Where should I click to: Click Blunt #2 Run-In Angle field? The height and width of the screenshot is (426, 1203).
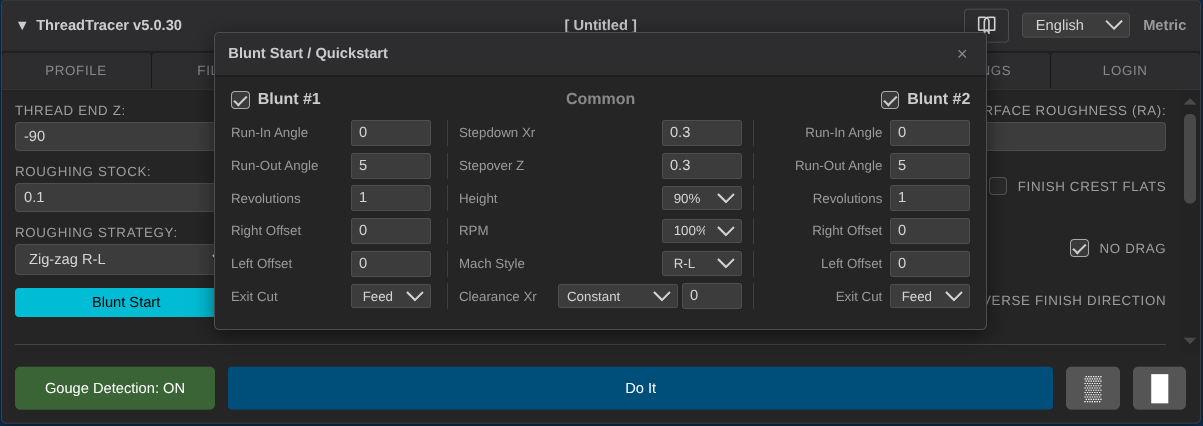[930, 132]
